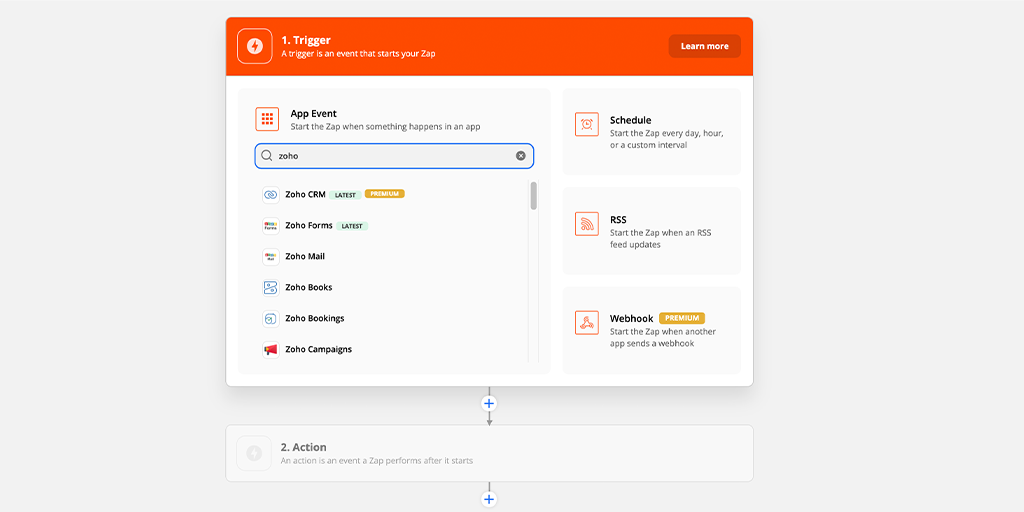Click the Zoho CRM LATEST badge
This screenshot has height=512, width=1024.
pos(345,195)
